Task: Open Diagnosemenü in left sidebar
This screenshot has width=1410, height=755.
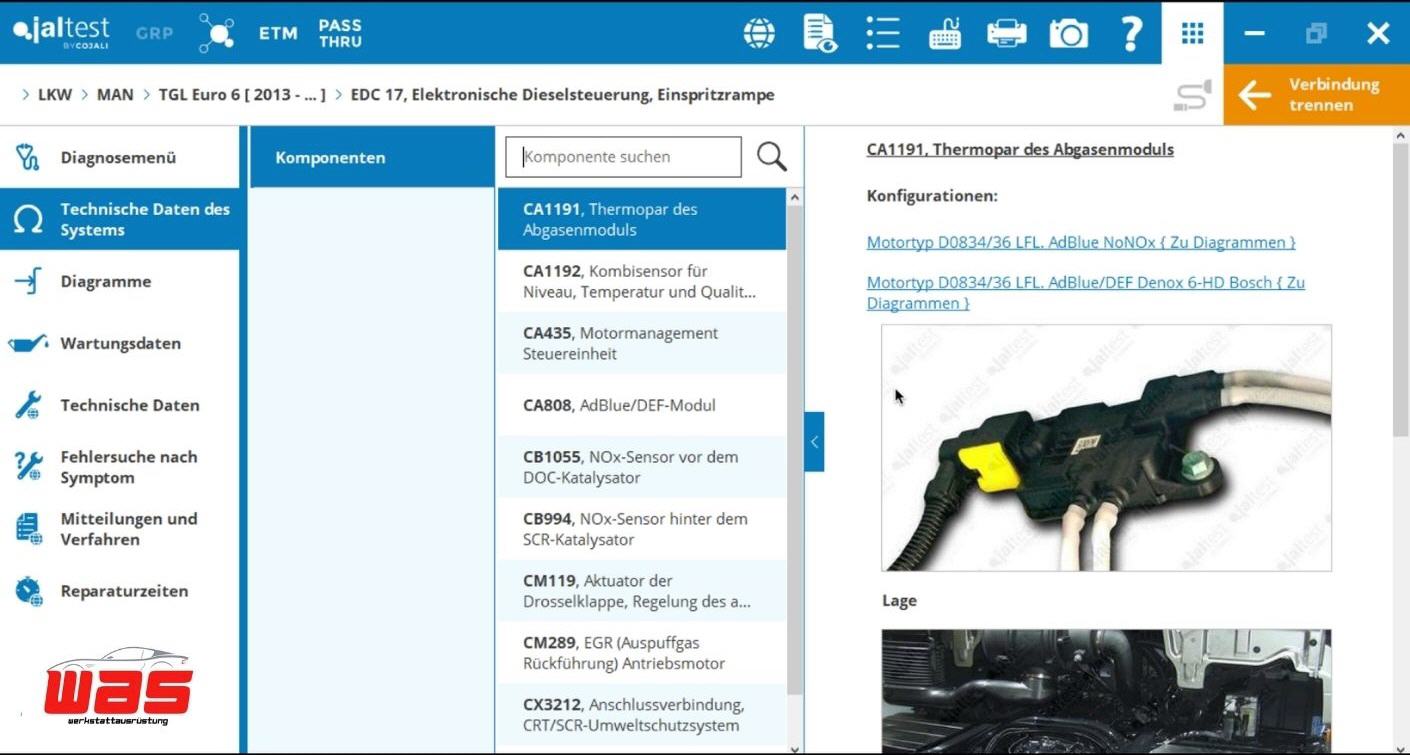Action: coord(118,158)
